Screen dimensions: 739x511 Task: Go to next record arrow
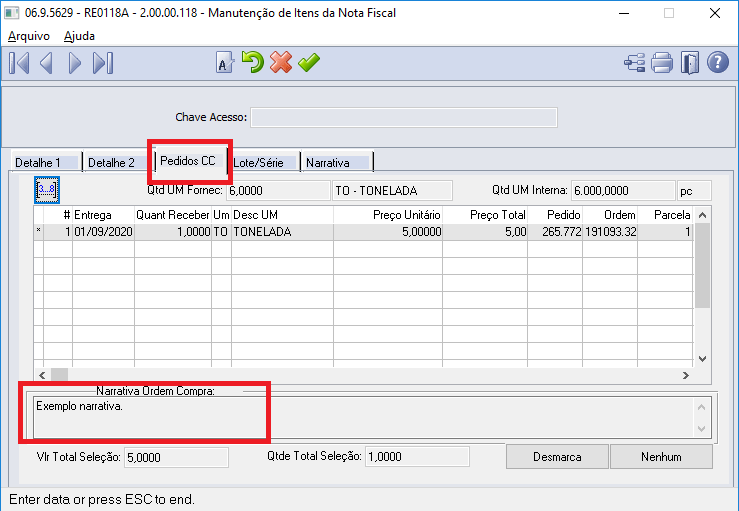click(74, 63)
